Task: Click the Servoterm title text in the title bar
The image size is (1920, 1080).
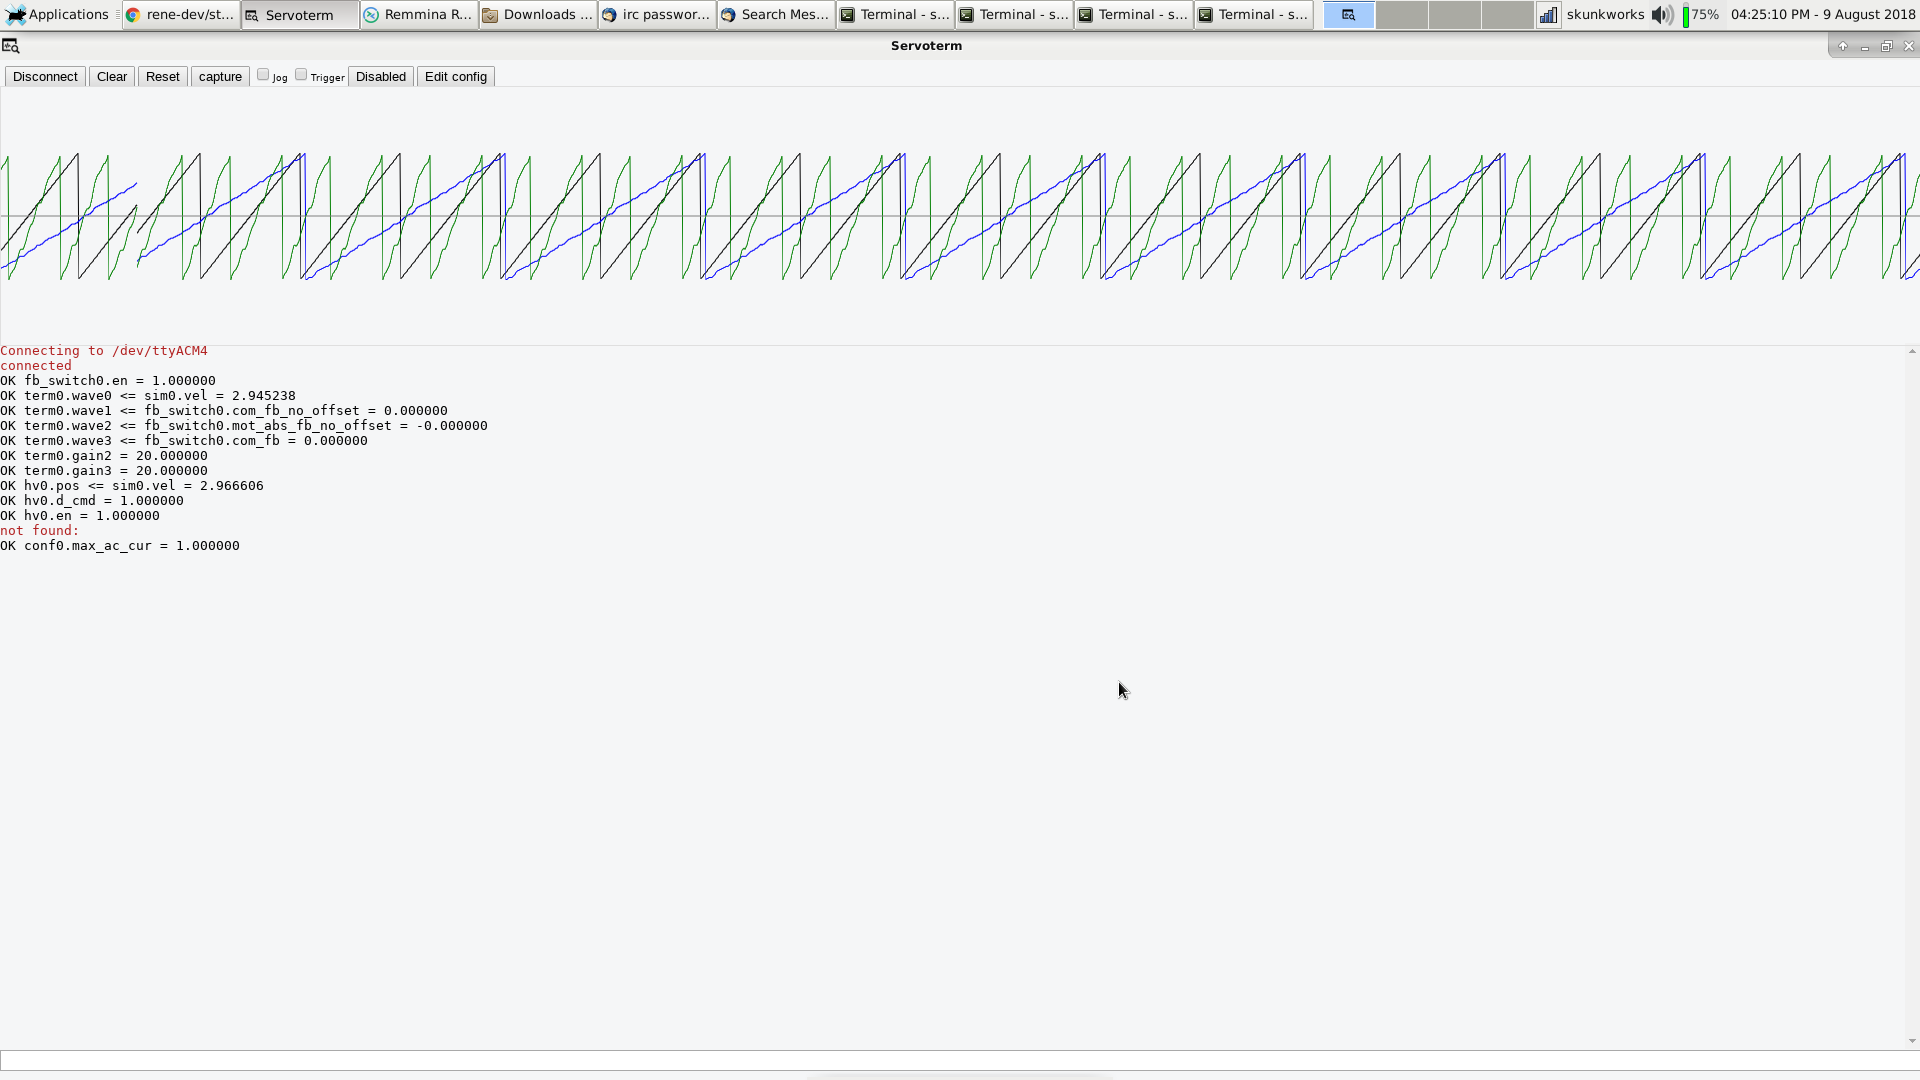Action: (926, 46)
